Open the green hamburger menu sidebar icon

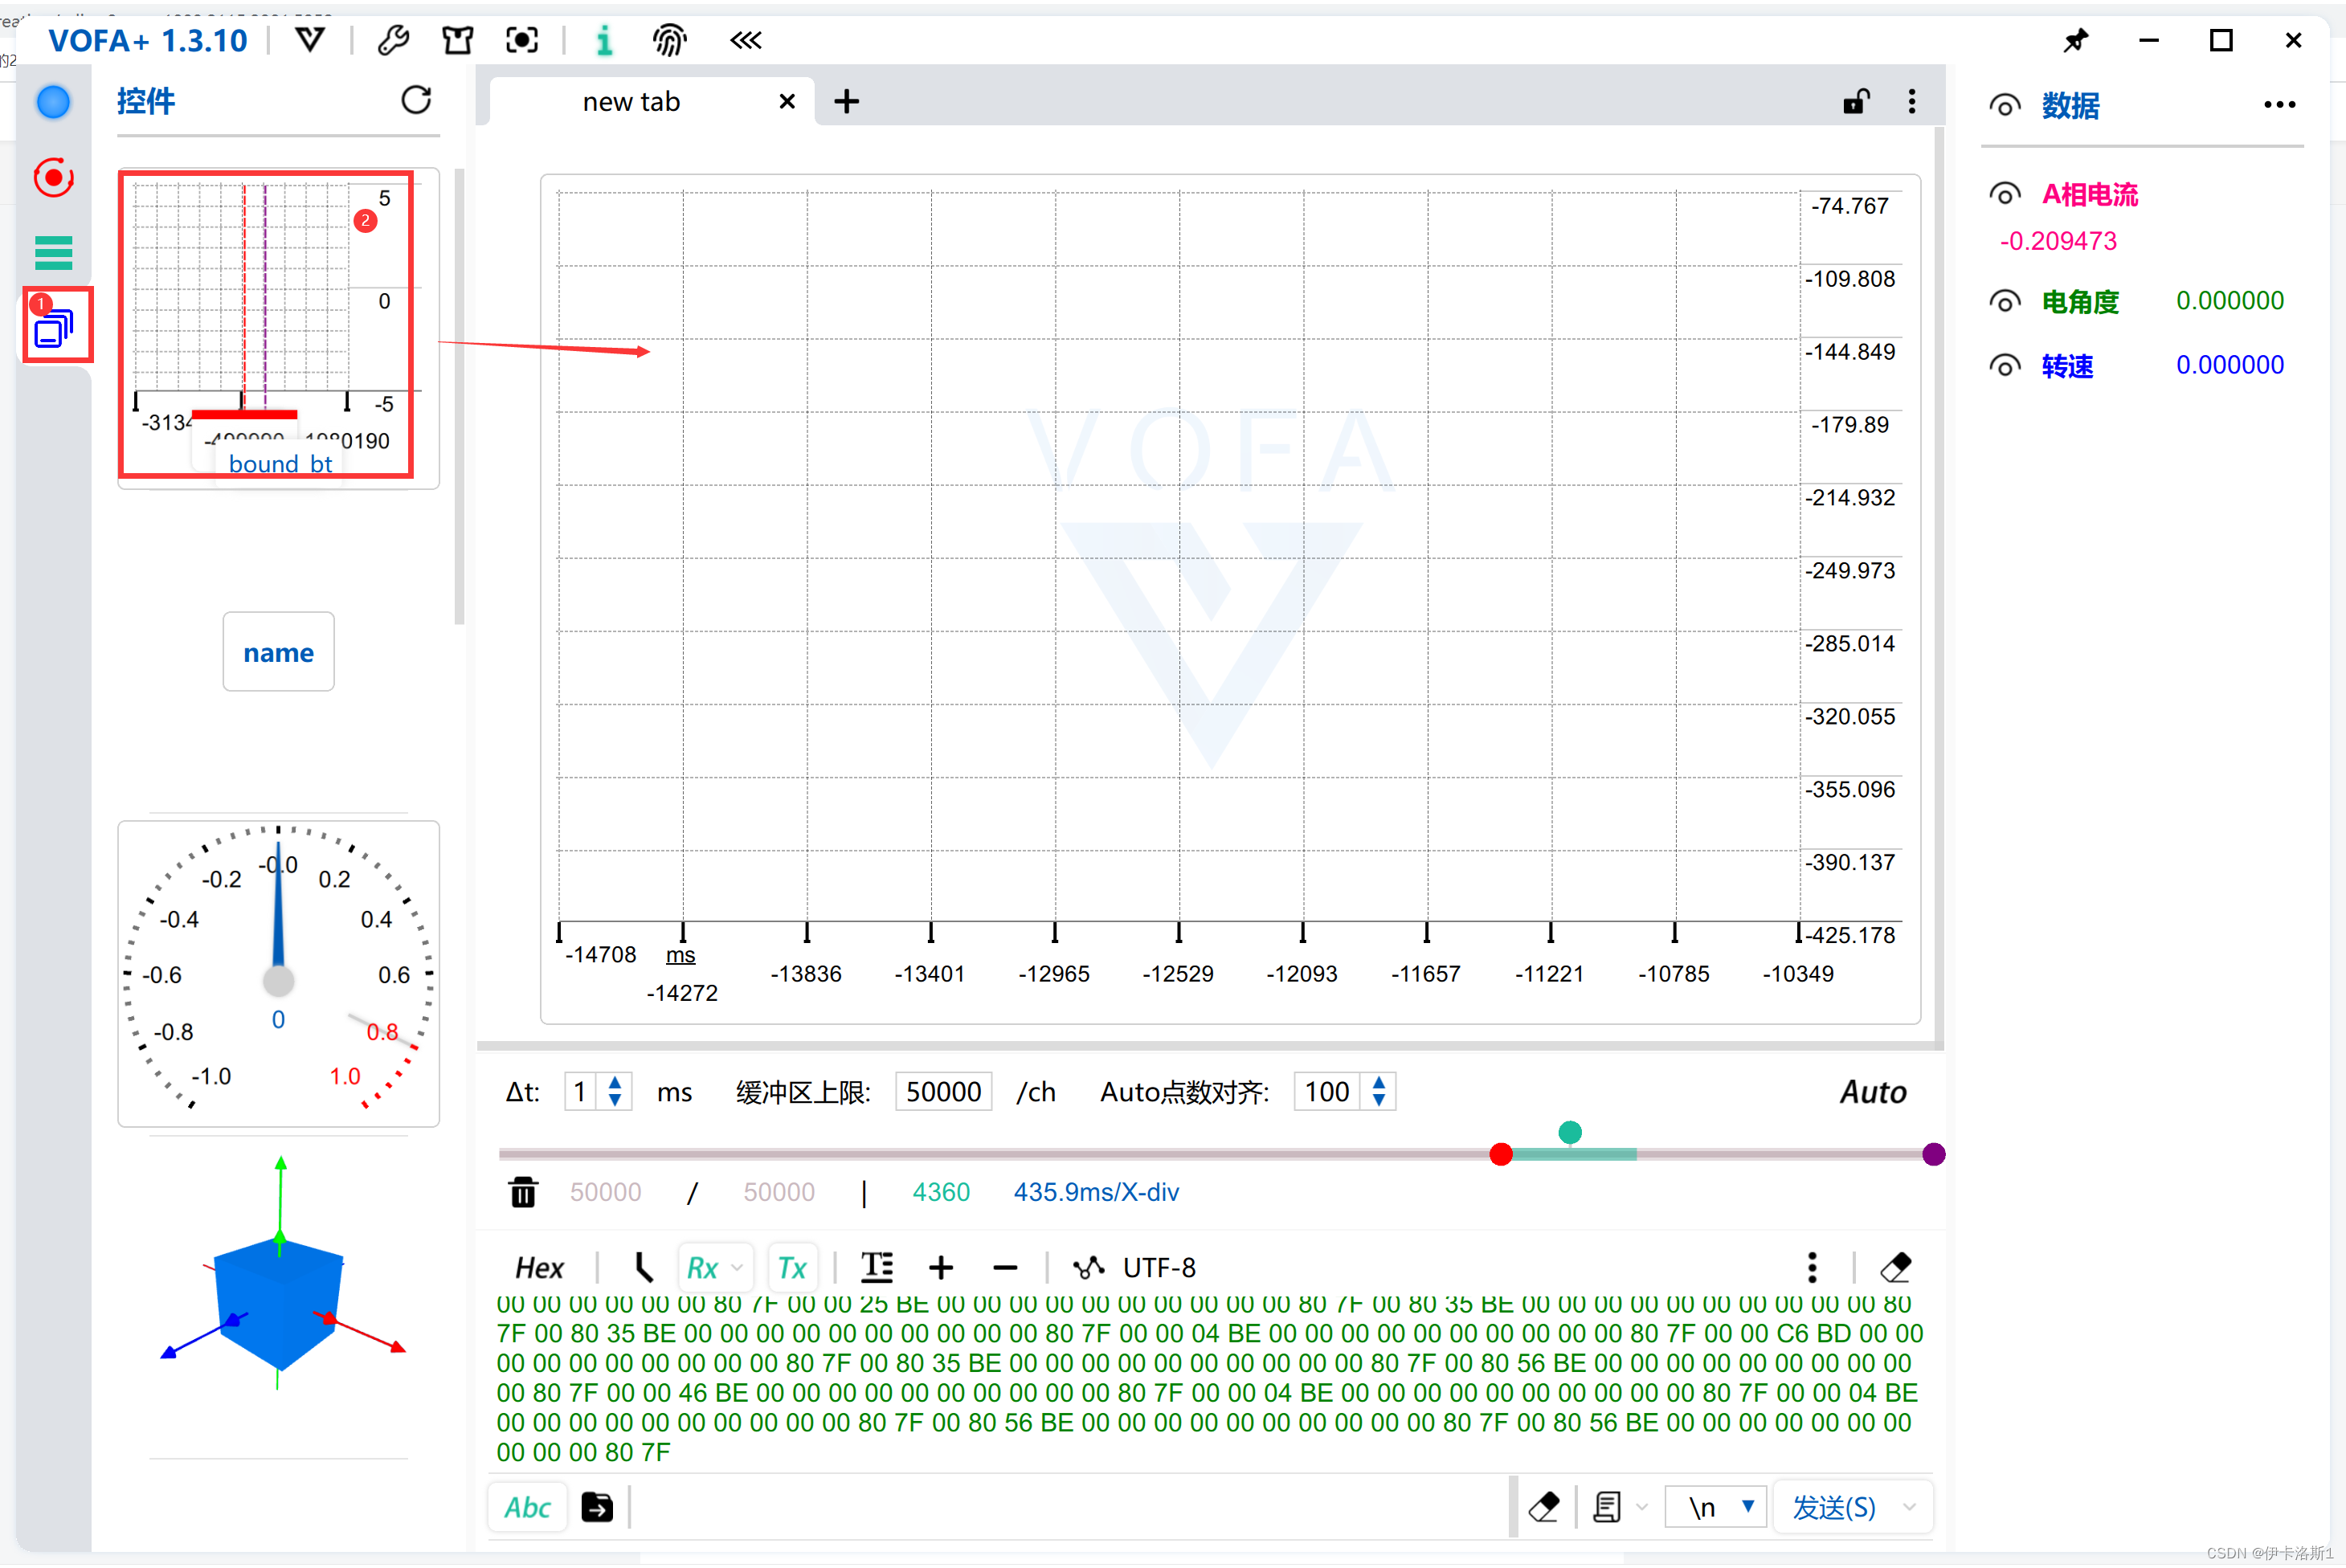[53, 253]
